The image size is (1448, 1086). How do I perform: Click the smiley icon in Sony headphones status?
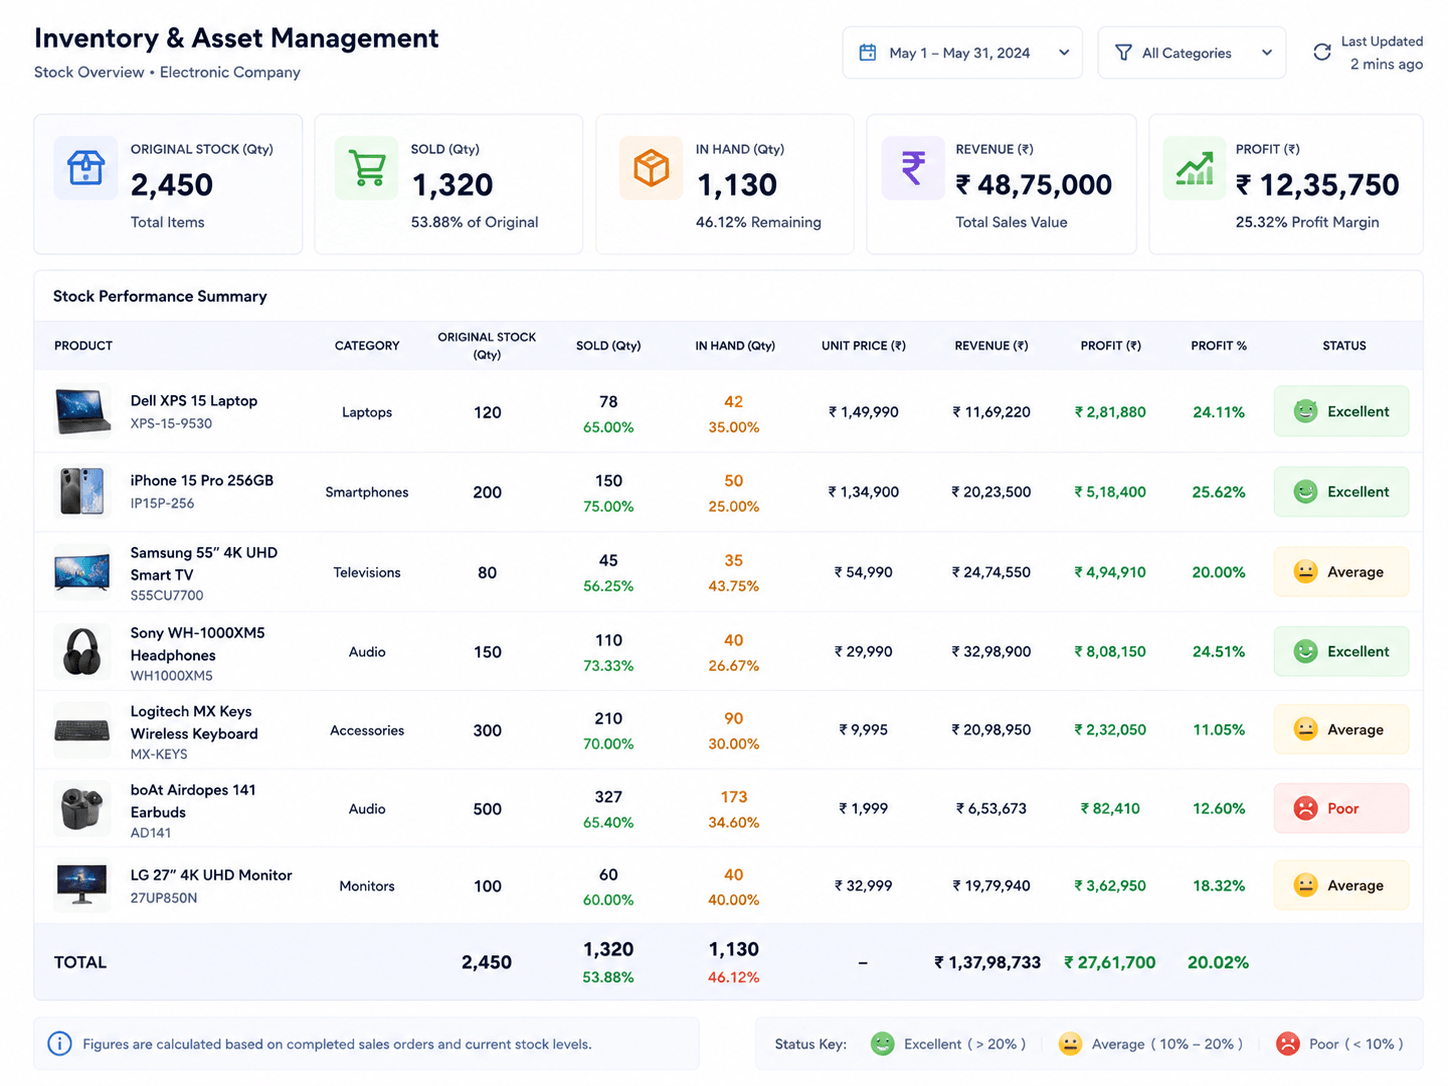[1305, 651]
